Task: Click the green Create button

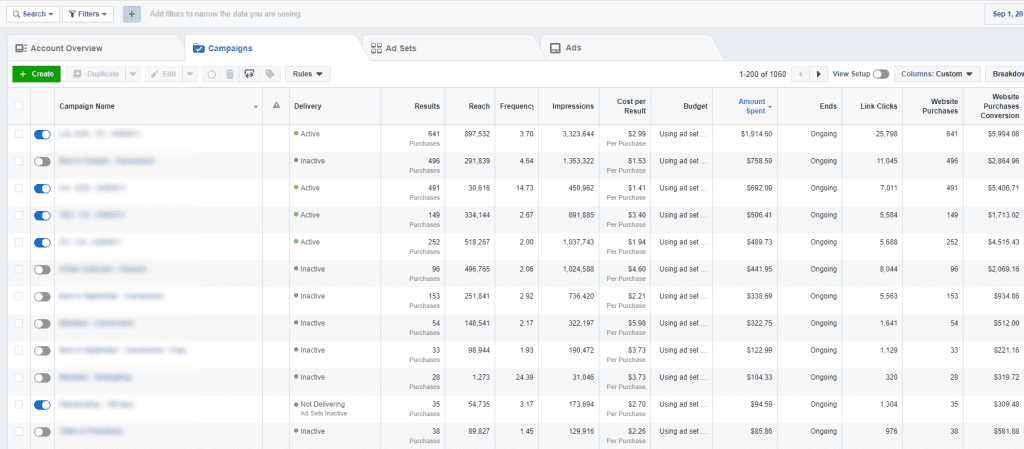Action: point(36,74)
